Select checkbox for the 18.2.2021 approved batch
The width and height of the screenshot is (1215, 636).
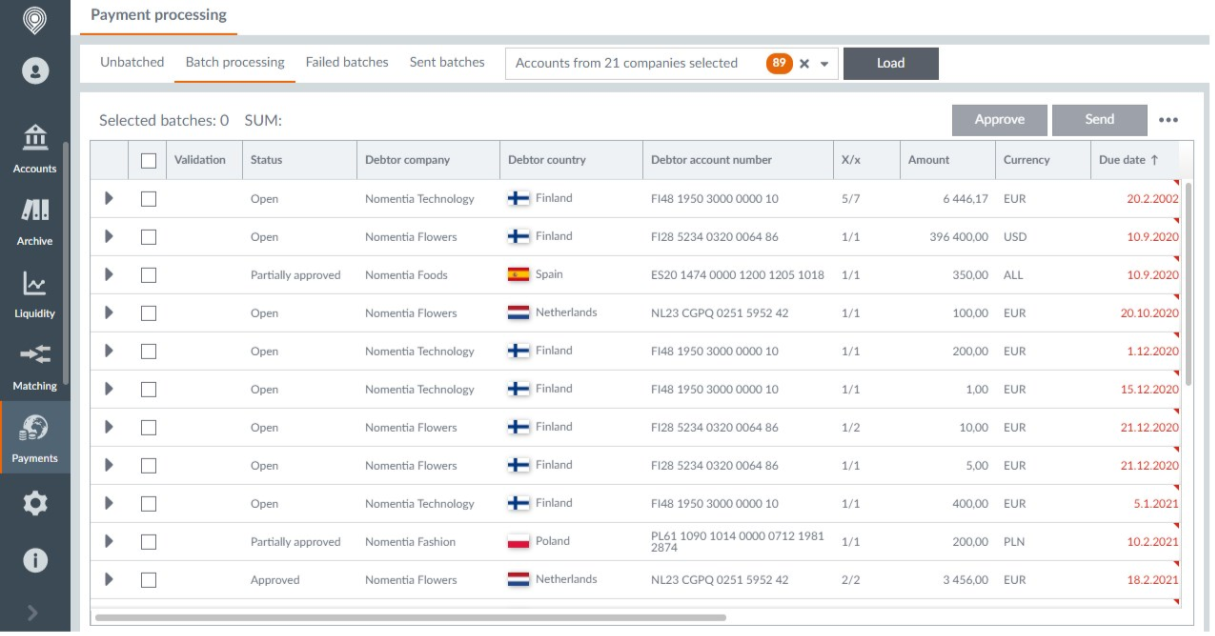148,580
